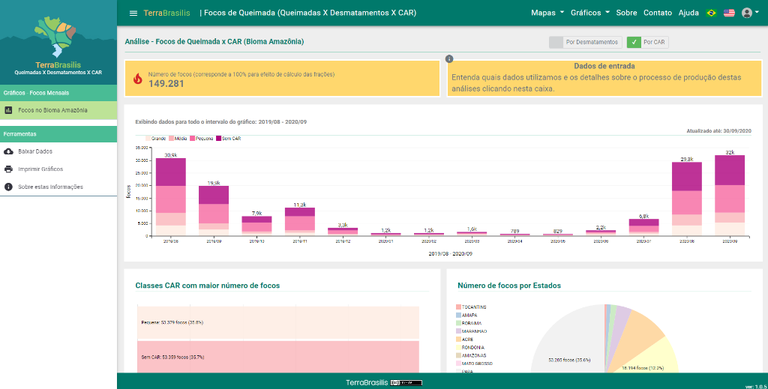Click the flame icon in Número de focos card
The height and width of the screenshot is (389, 768).
tap(138, 78)
